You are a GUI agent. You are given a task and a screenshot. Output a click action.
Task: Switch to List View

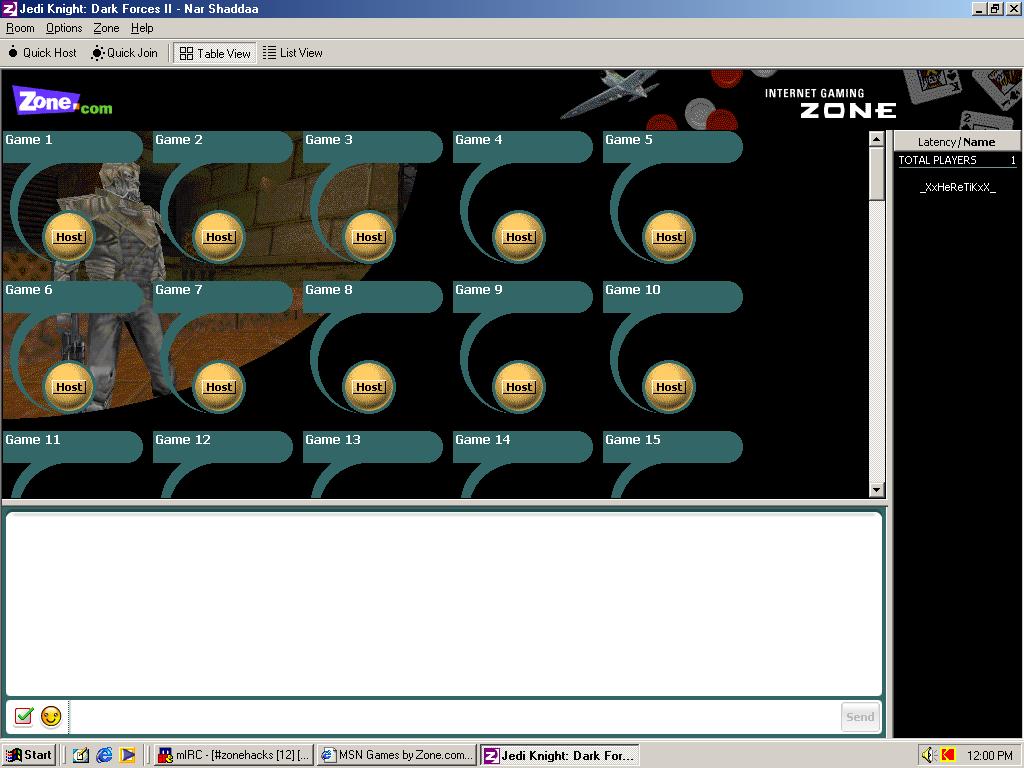(293, 53)
